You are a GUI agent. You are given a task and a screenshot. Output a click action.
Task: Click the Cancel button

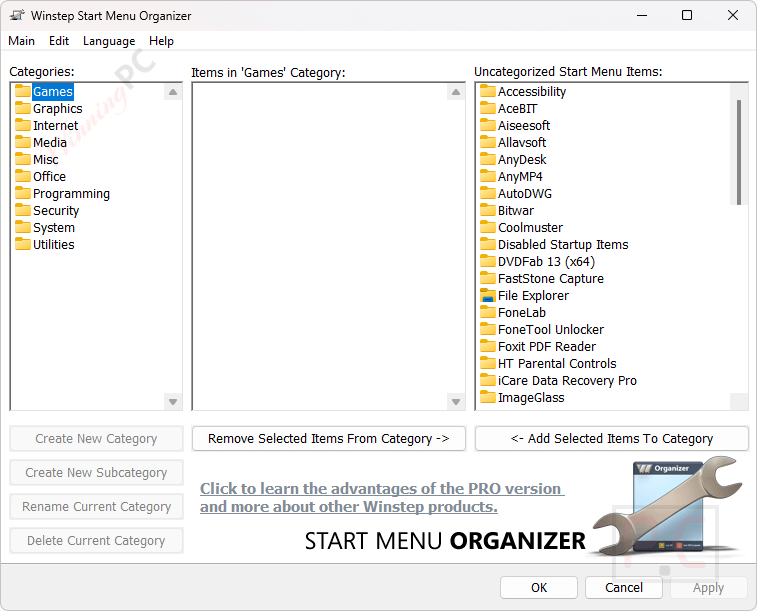point(624,587)
